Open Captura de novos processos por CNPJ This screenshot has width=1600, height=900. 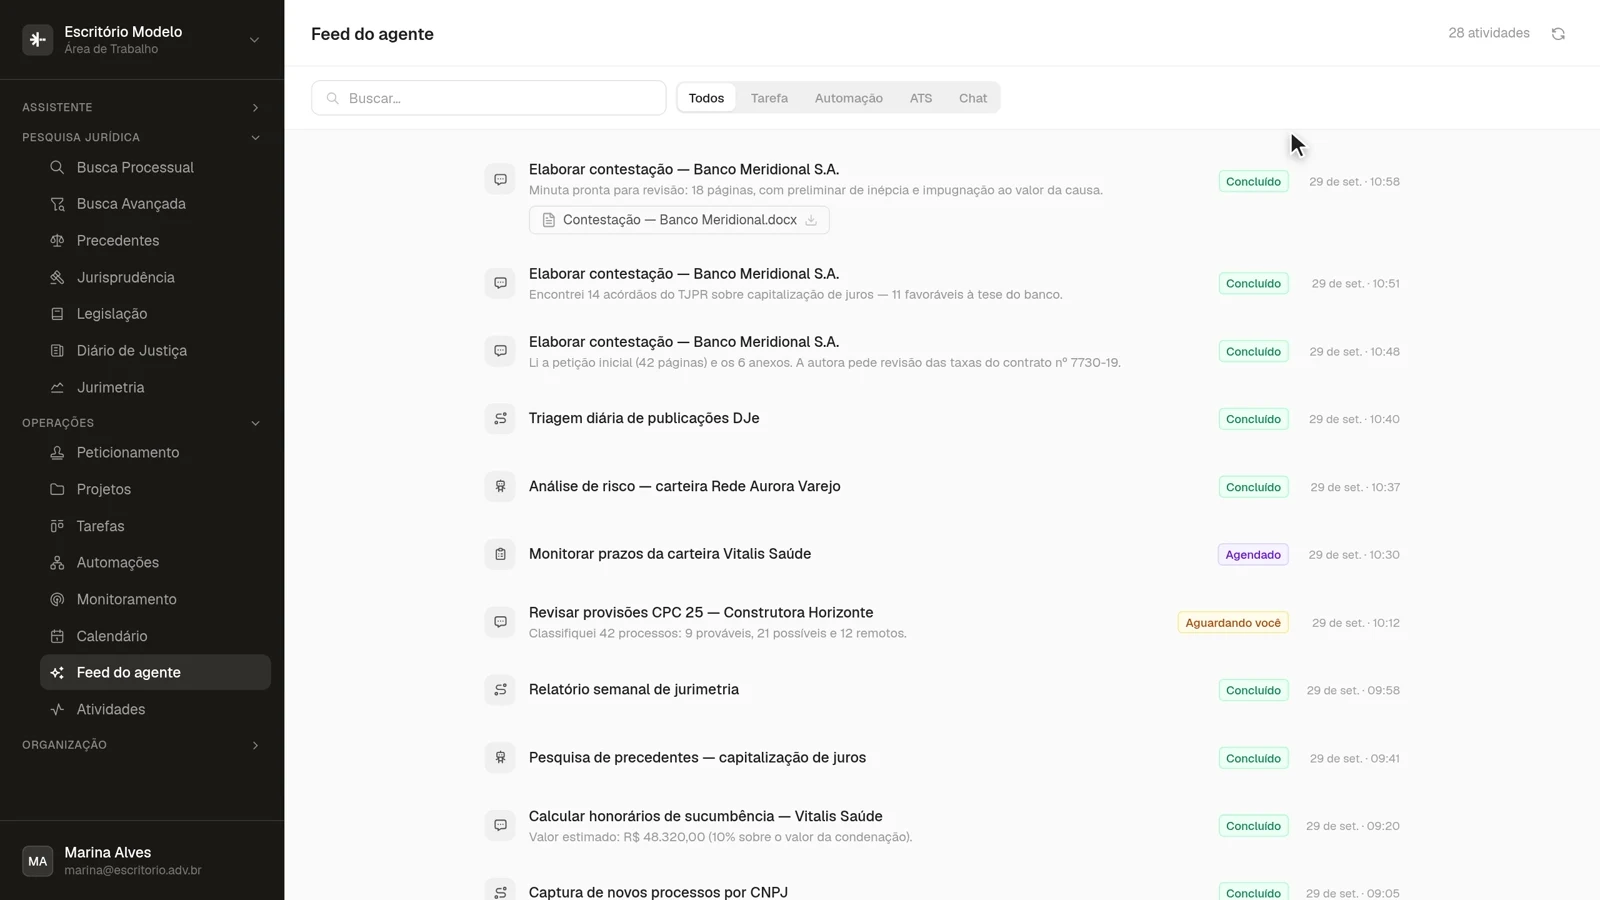[658, 892]
